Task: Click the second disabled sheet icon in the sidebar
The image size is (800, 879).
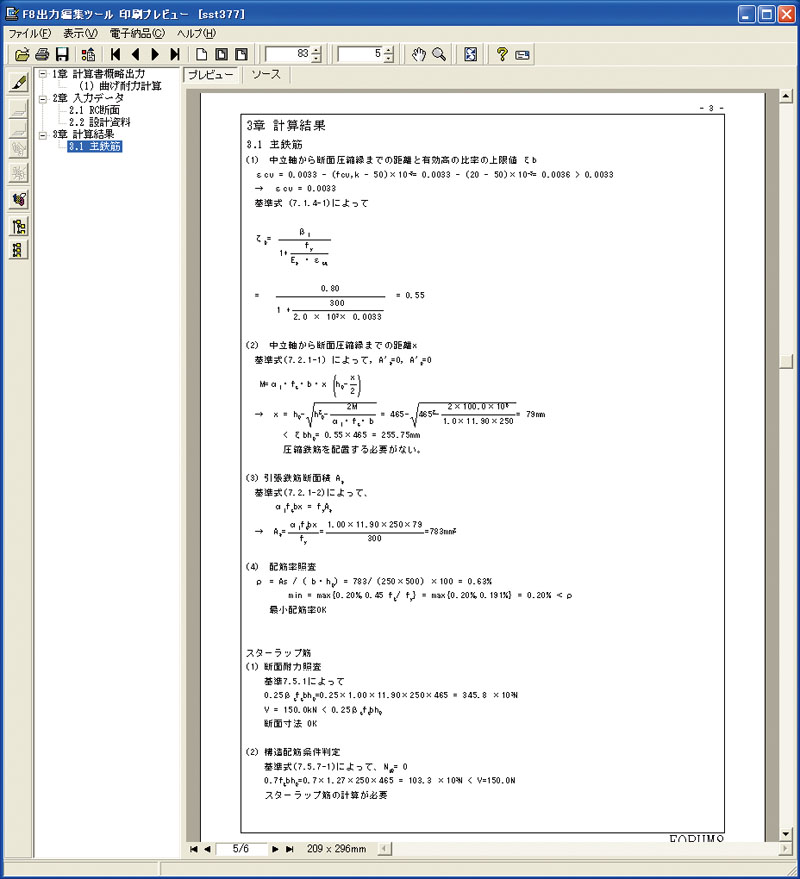Action: tap(19, 128)
